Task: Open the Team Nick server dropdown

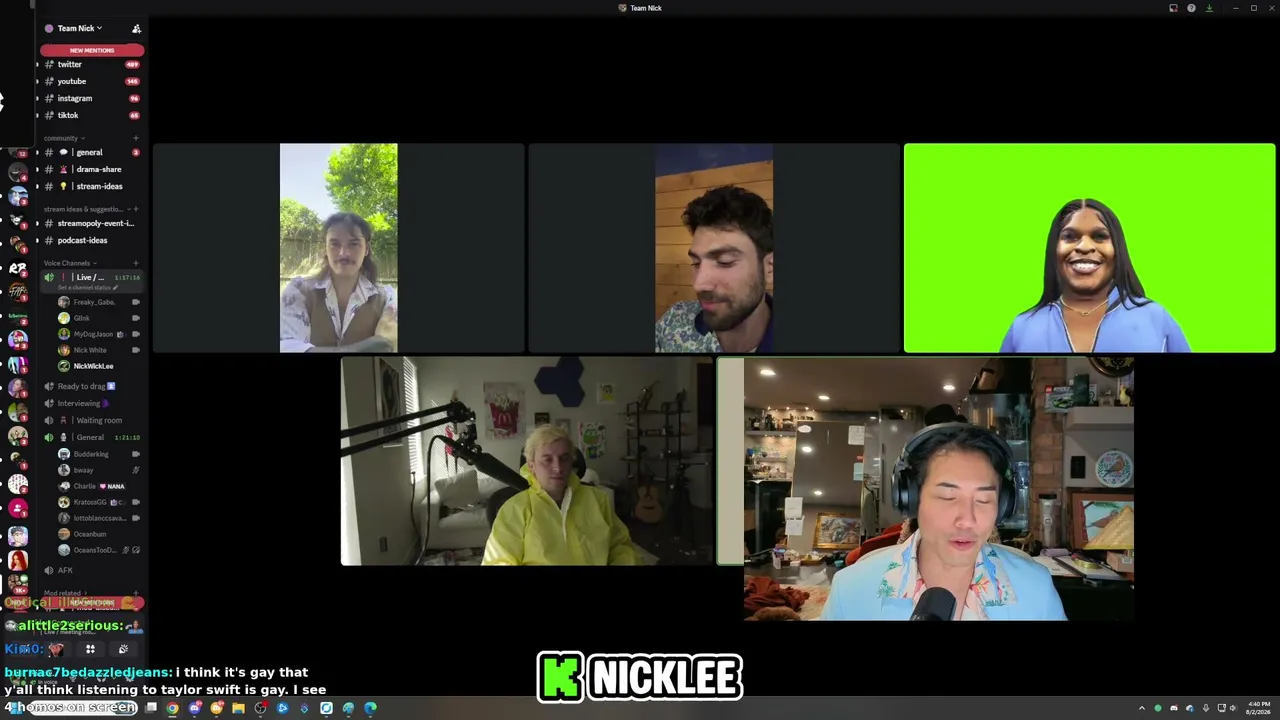Action: 79,28
